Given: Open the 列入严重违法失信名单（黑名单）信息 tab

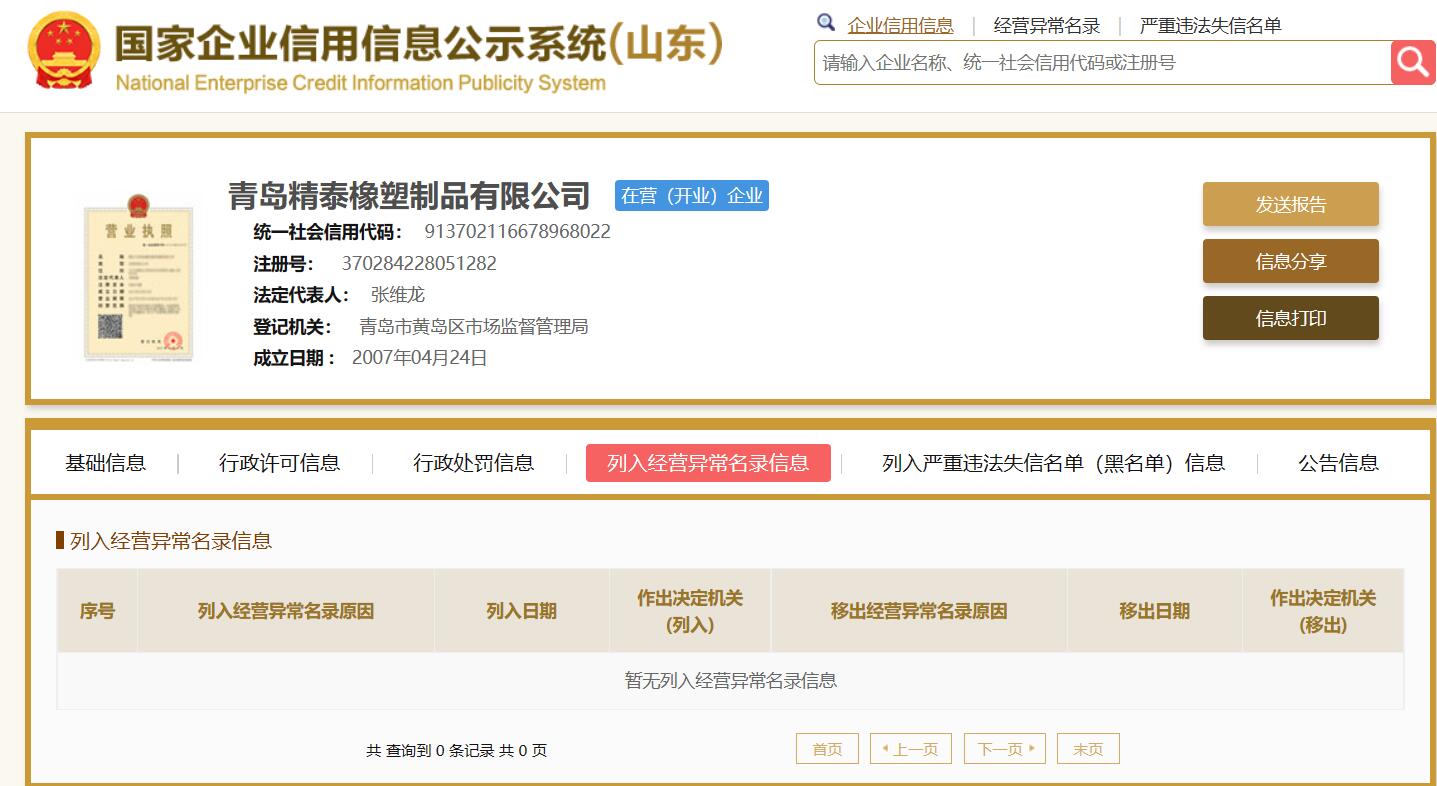Looking at the screenshot, I should pos(1053,463).
